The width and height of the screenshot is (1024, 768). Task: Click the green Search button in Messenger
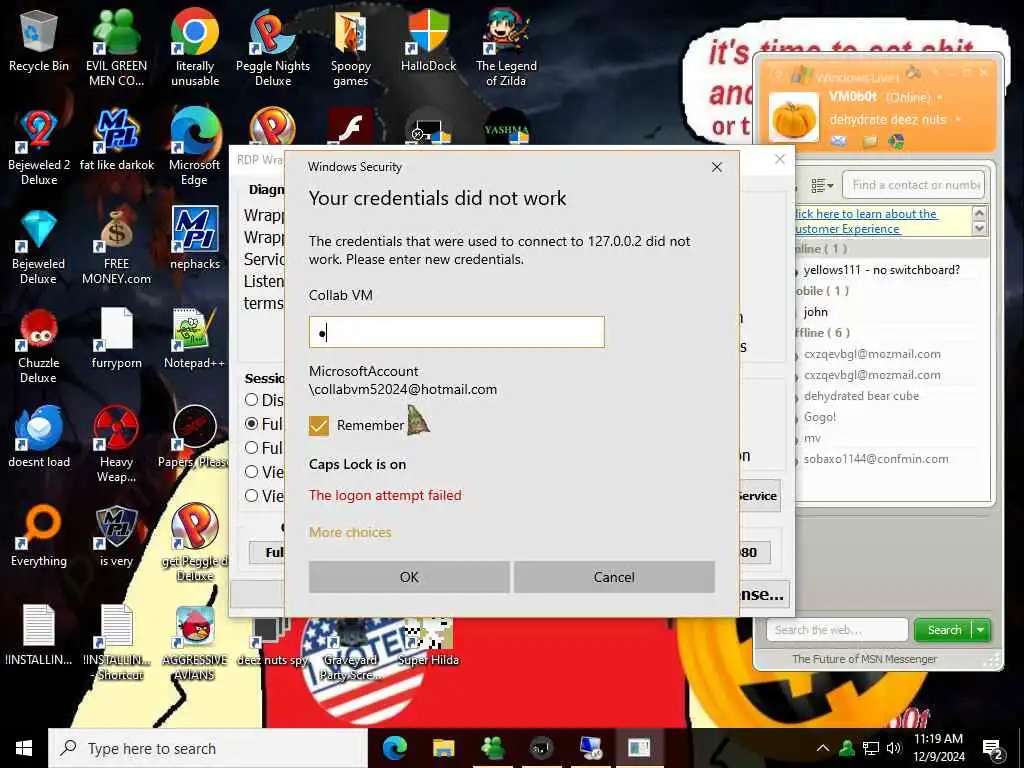[944, 630]
